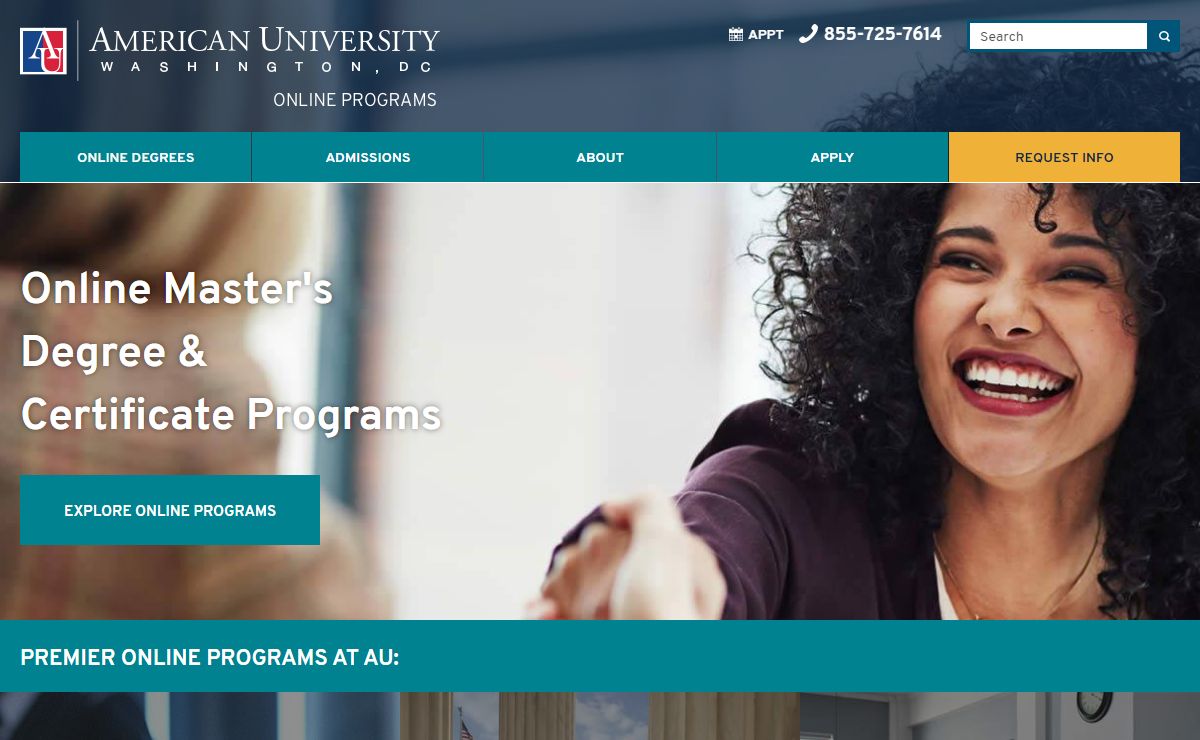Screen dimensions: 1200x740
Task: Open the Admissions menu item
Action: tap(368, 157)
